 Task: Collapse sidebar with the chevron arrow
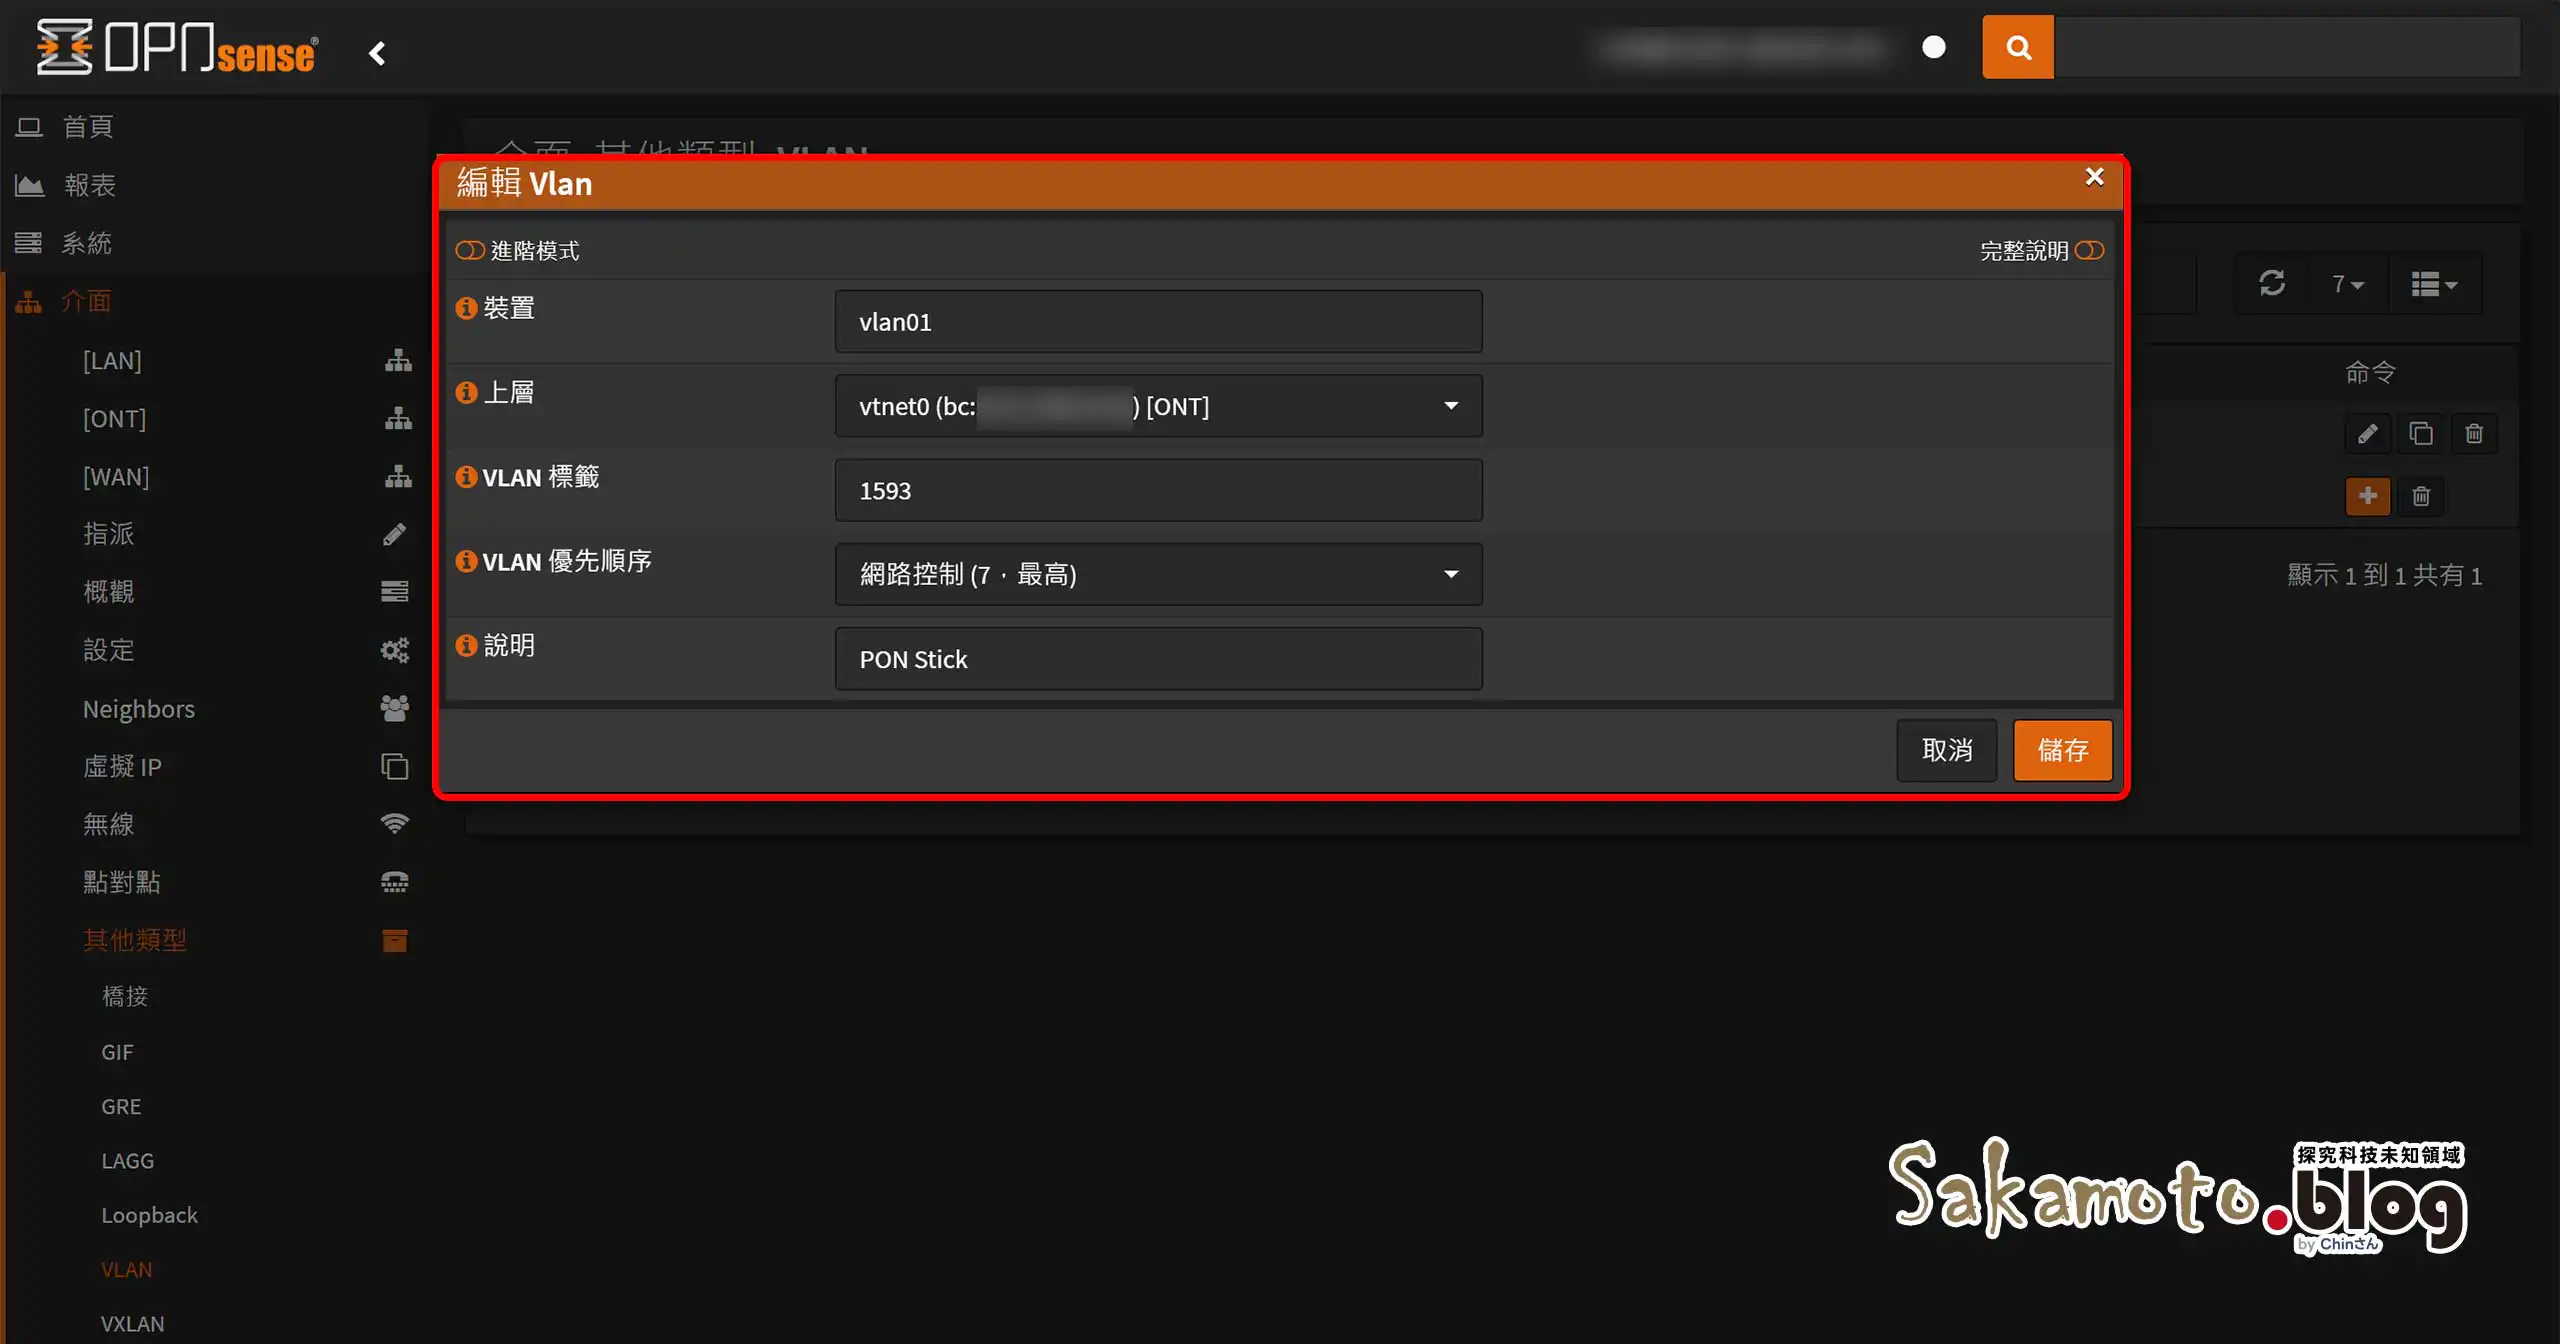tap(377, 53)
